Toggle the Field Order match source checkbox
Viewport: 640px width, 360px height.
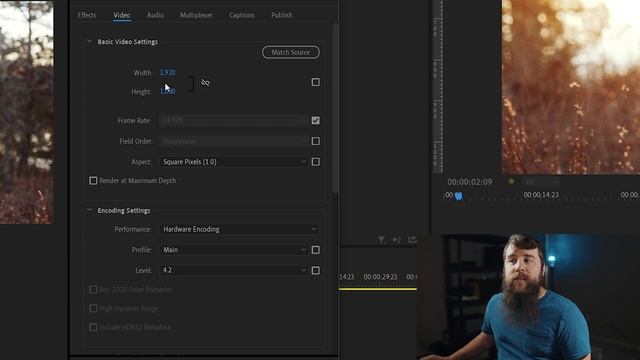[x=316, y=141]
